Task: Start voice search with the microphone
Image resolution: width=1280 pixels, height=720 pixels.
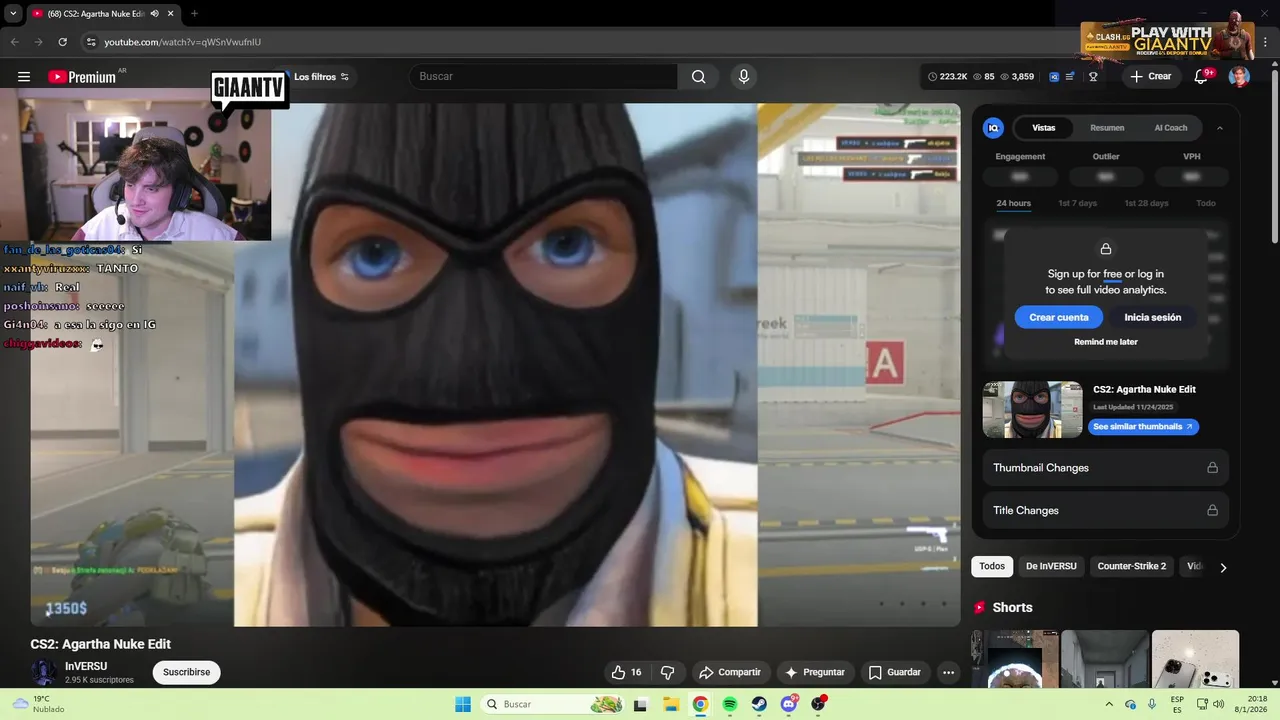Action: 743,77
